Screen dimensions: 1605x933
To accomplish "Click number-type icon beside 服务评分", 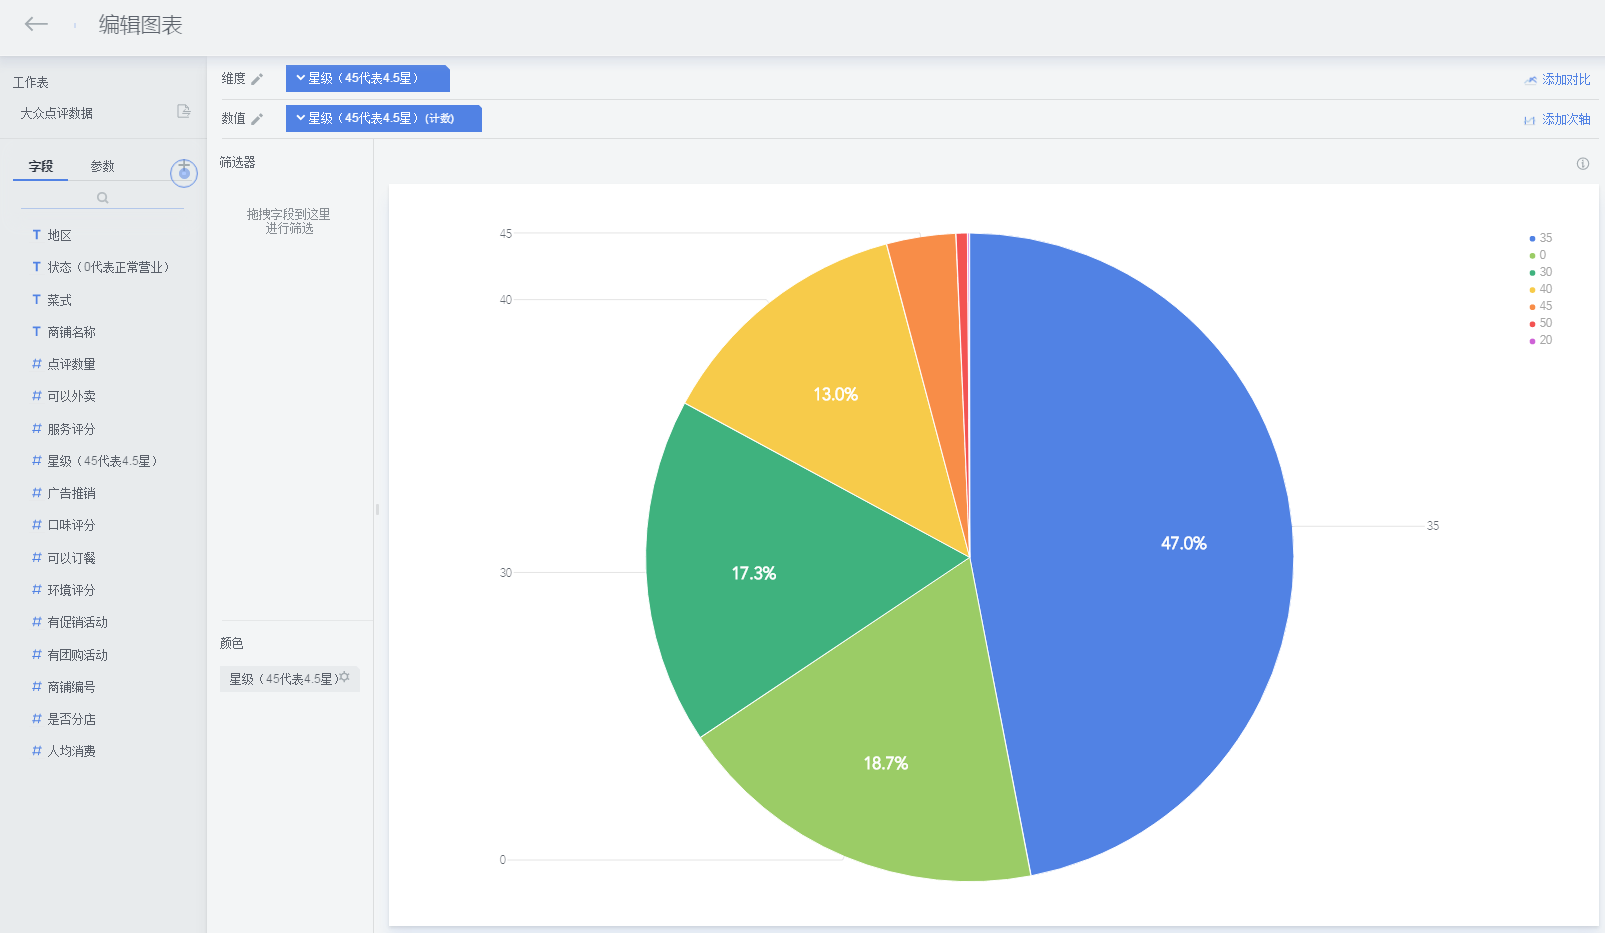I will pos(36,429).
